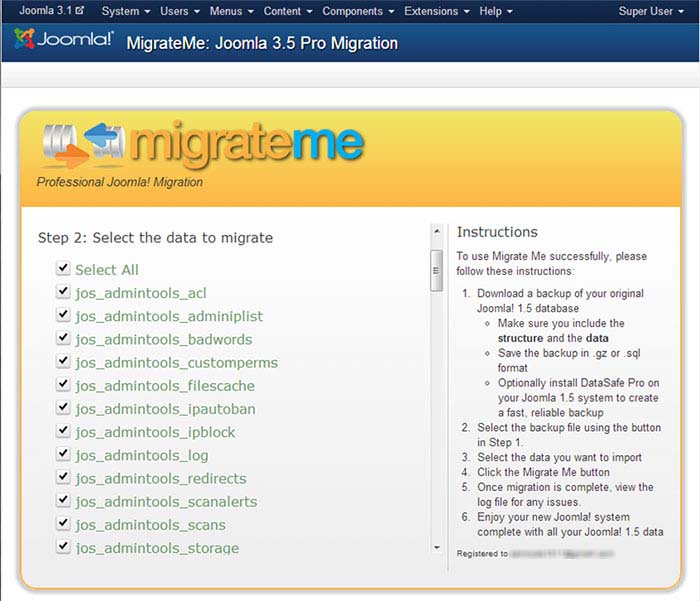This screenshot has width=700, height=601.
Task: Toggle the Select All checkbox
Action: point(63,268)
